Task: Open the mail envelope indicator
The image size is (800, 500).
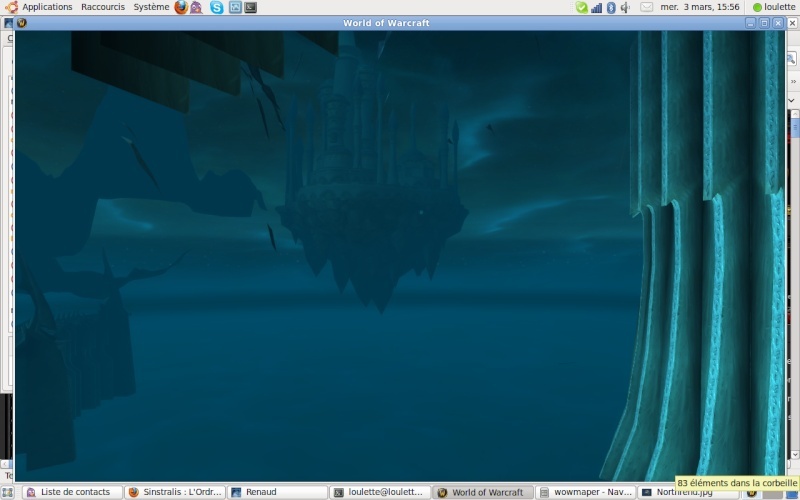Action: pyautogui.click(x=646, y=7)
